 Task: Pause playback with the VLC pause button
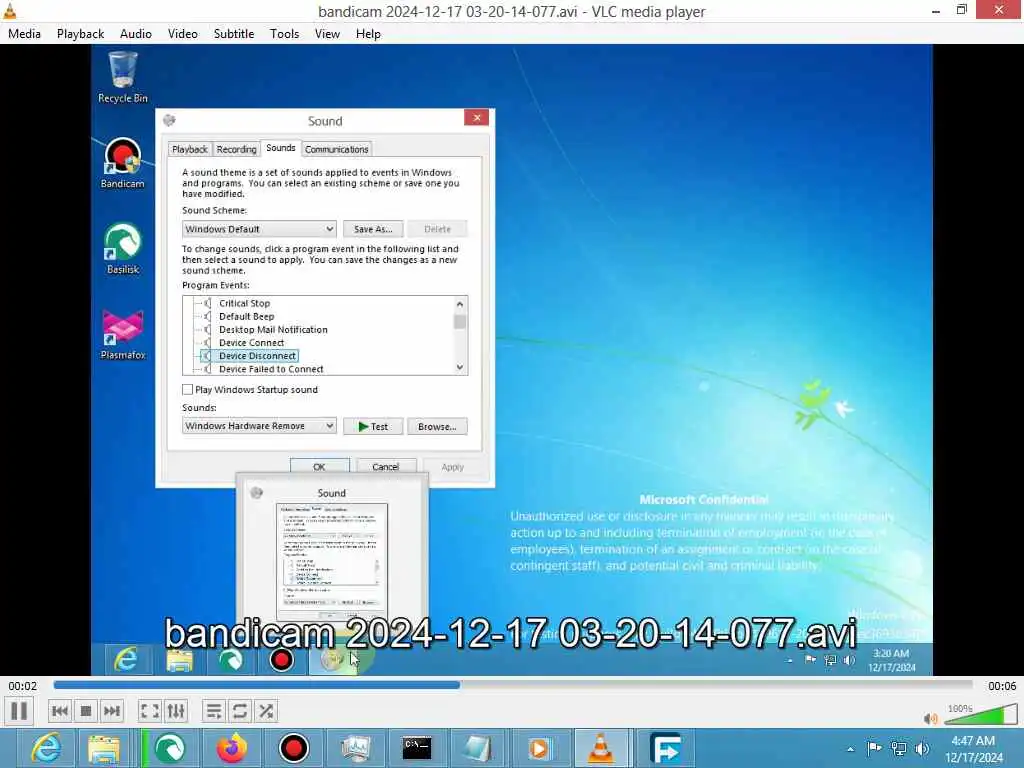[19, 711]
